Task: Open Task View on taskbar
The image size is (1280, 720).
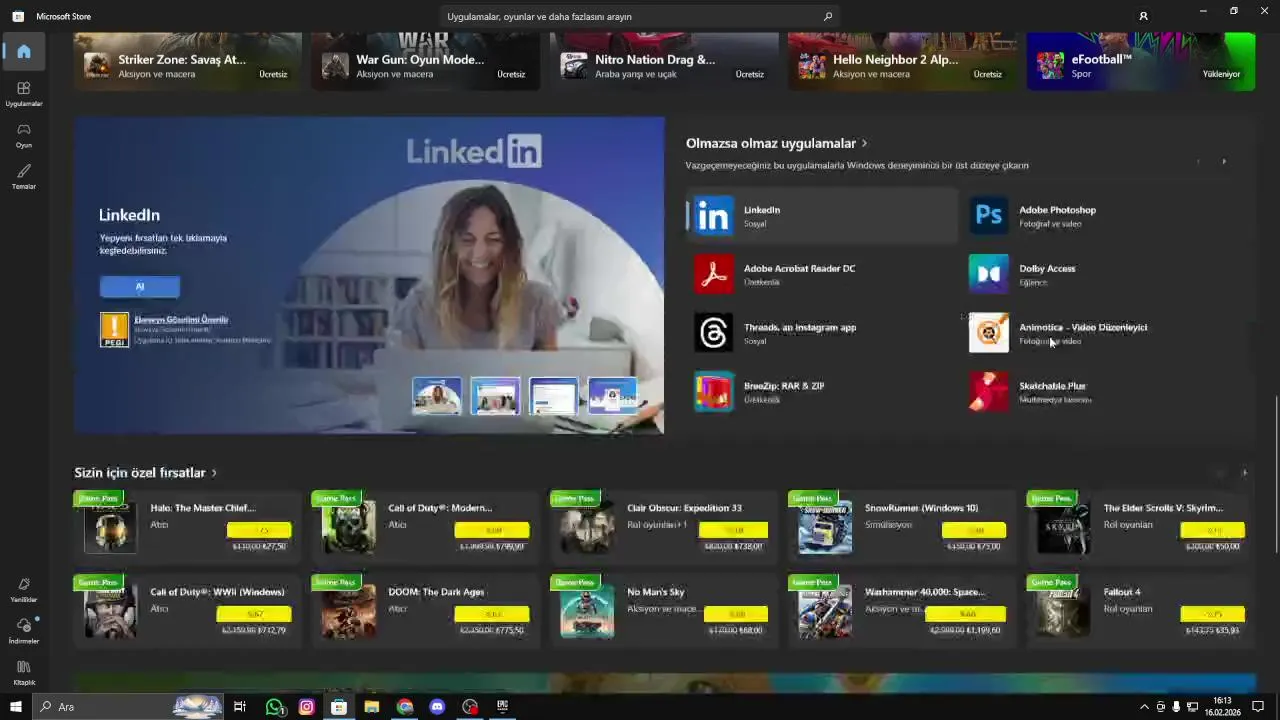Action: click(240, 707)
